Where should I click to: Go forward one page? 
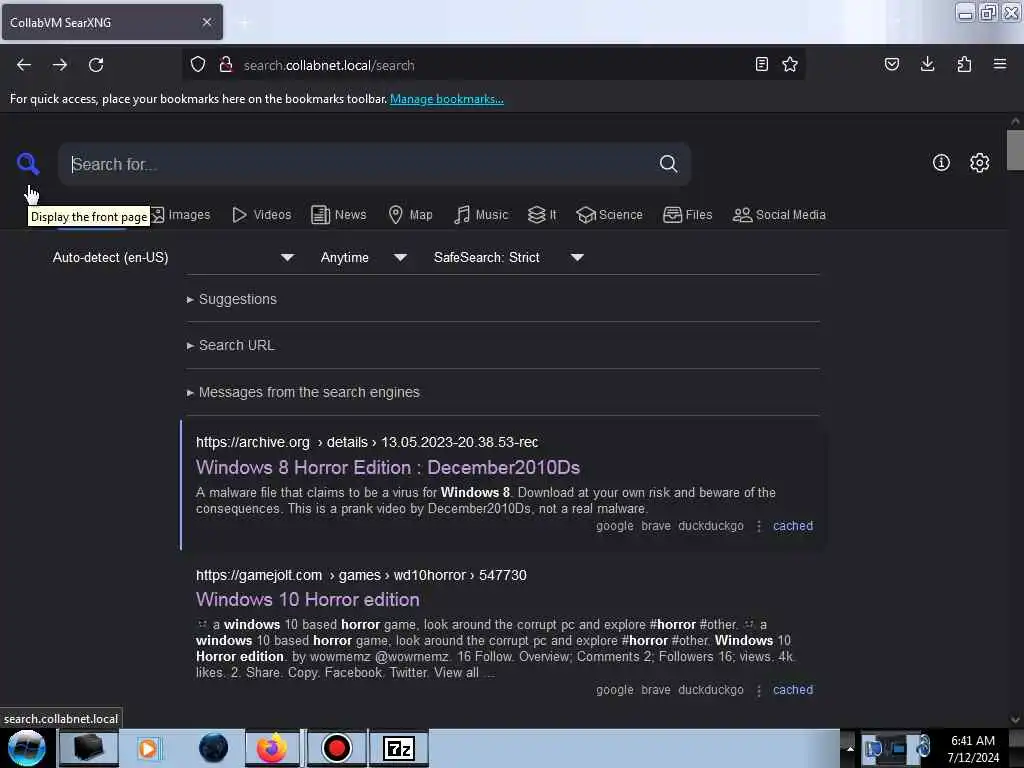coord(60,65)
